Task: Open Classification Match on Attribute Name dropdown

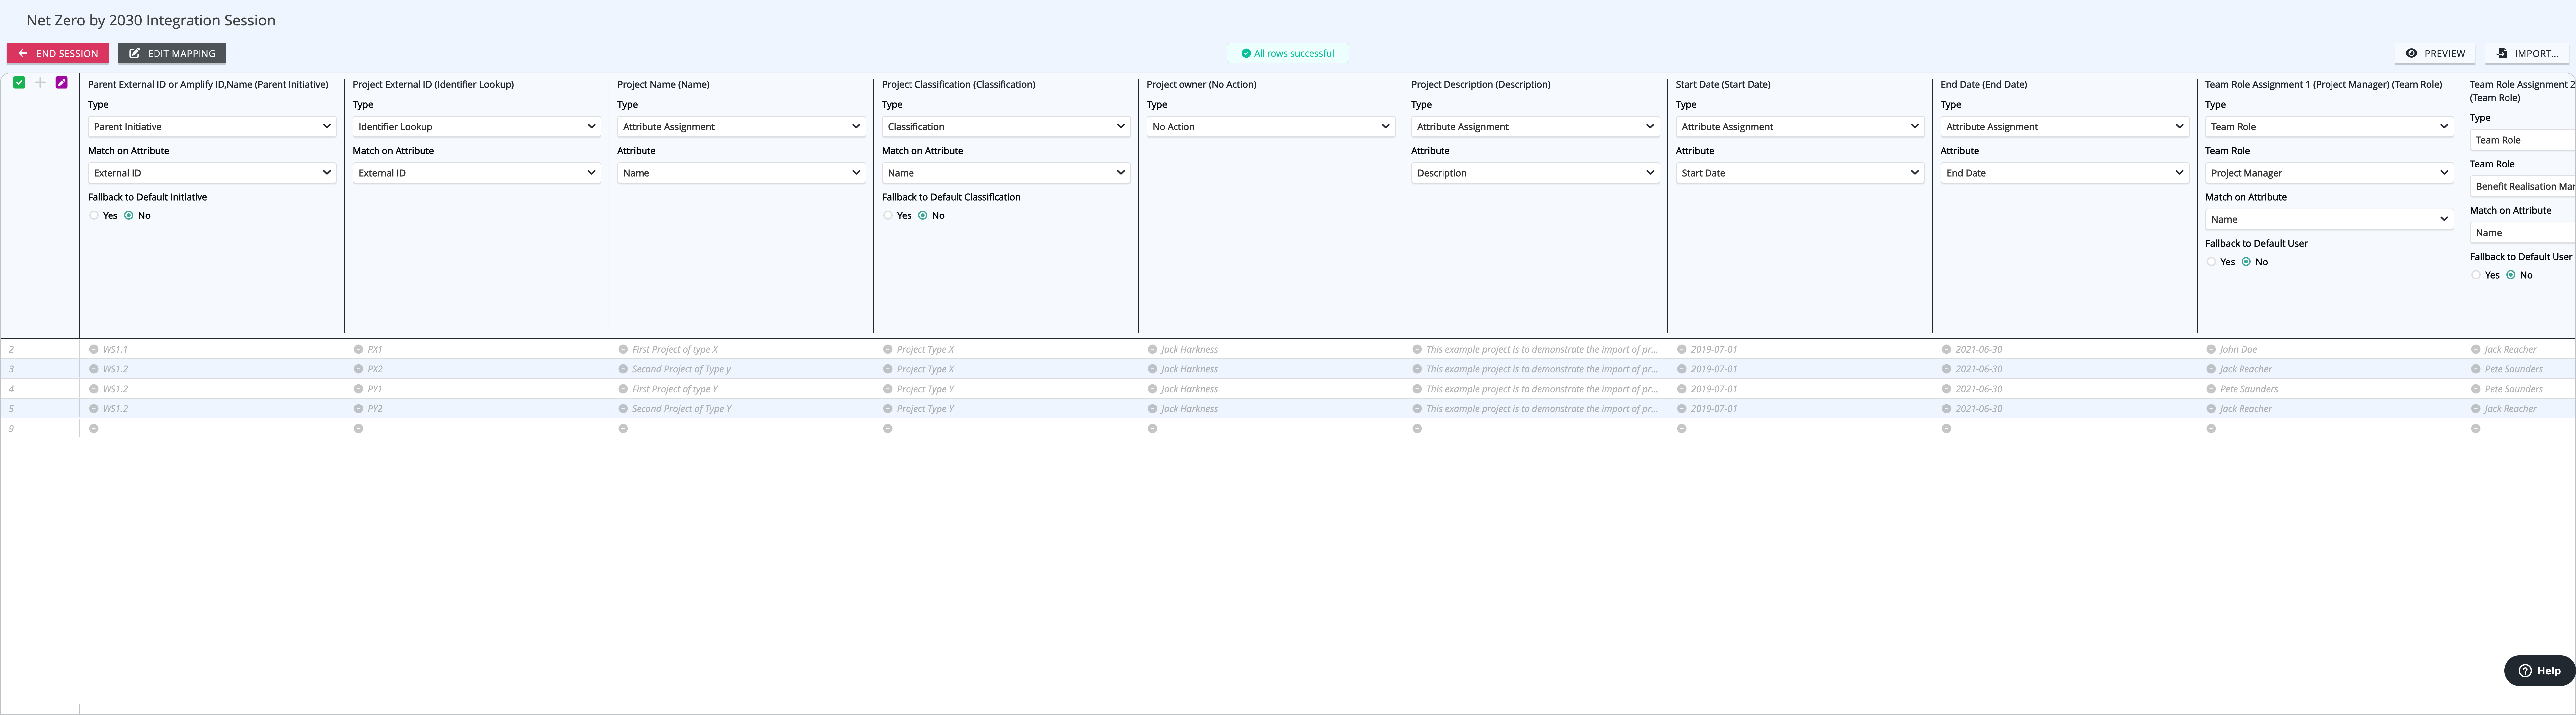Action: tap(1006, 173)
